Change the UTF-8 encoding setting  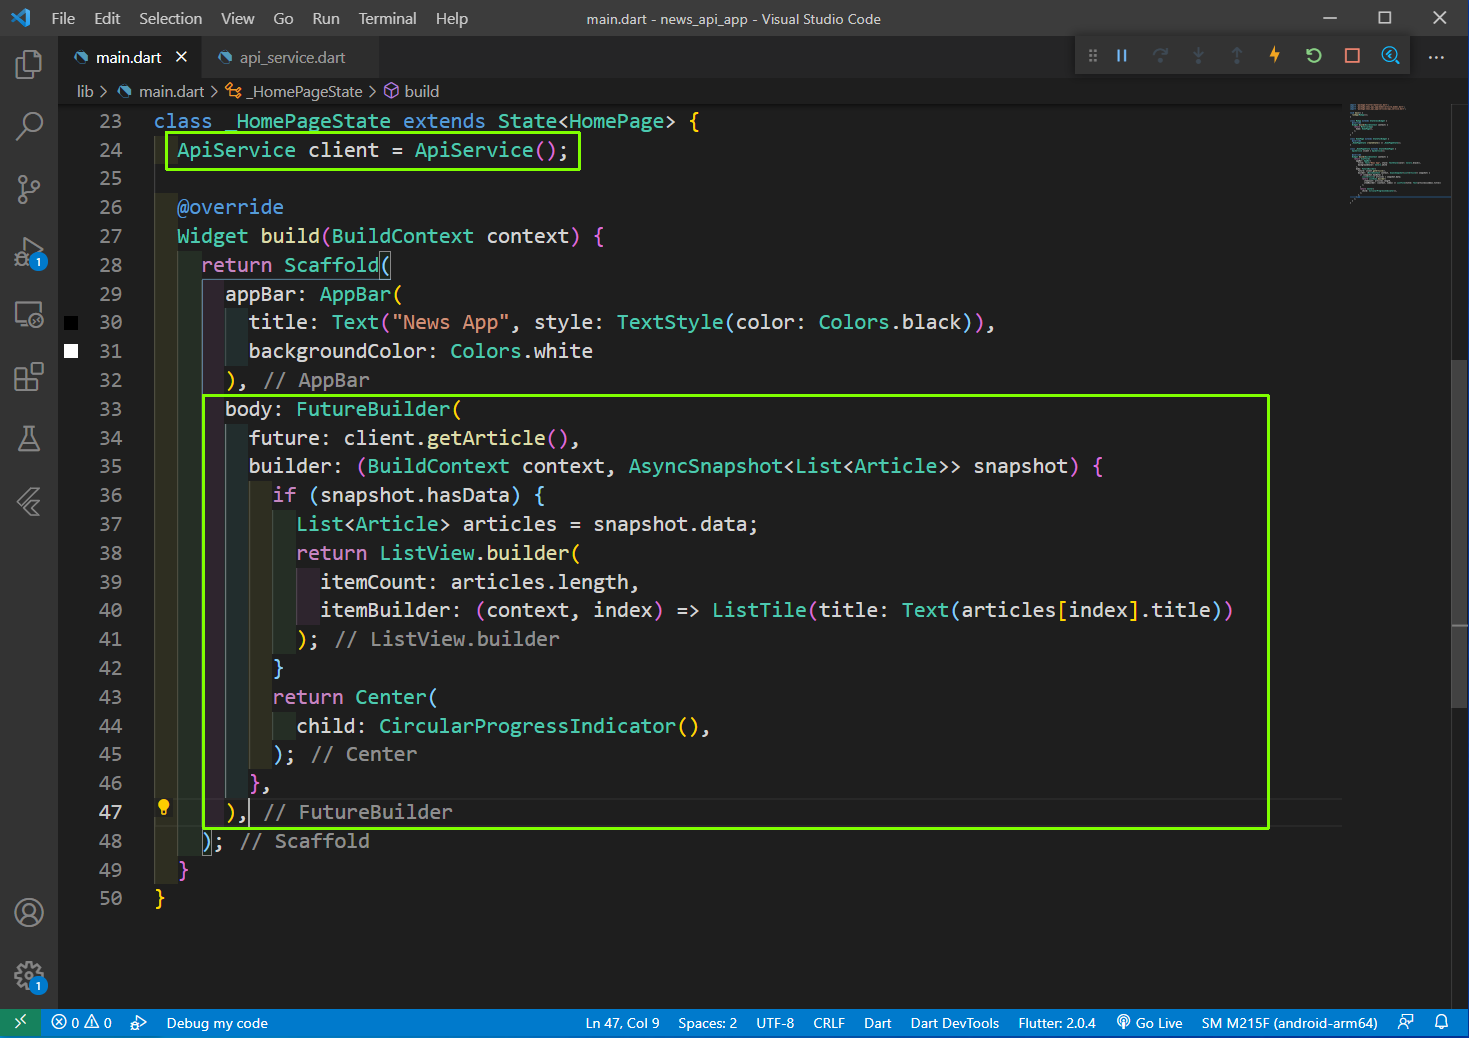(x=775, y=1023)
